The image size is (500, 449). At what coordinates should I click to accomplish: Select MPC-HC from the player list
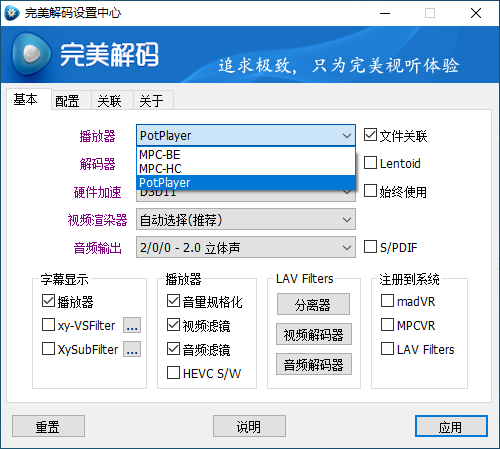(246, 169)
